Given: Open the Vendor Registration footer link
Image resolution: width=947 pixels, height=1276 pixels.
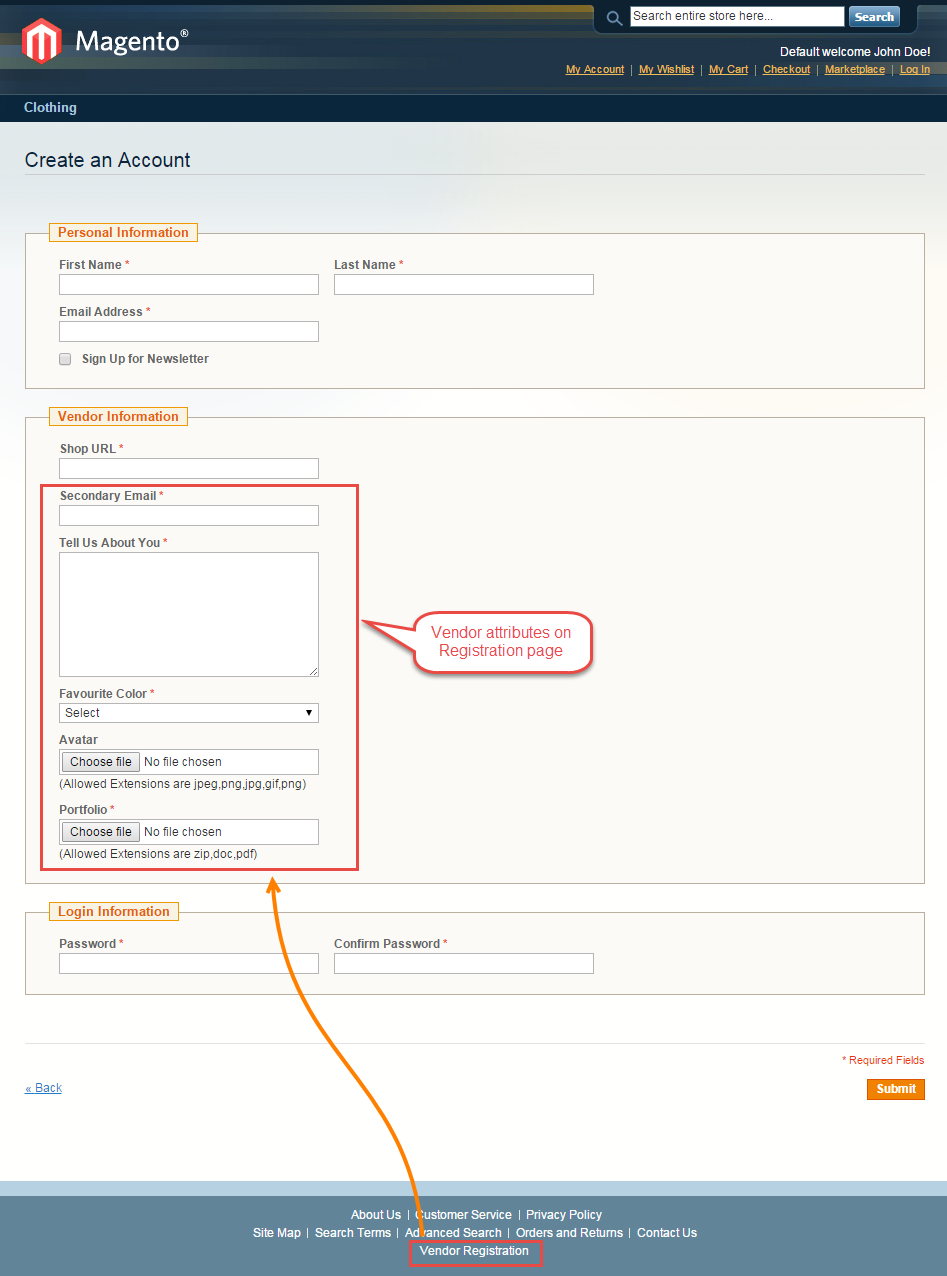Looking at the screenshot, I should tap(474, 1250).
